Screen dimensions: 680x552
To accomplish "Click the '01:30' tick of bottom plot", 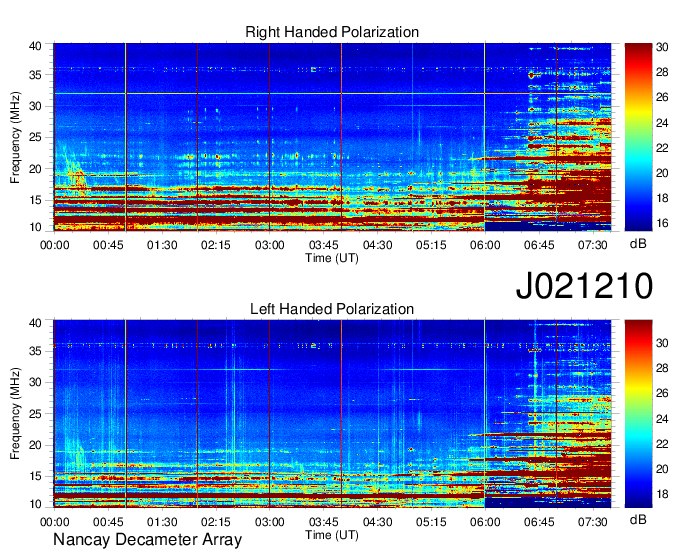I will pos(162,522).
